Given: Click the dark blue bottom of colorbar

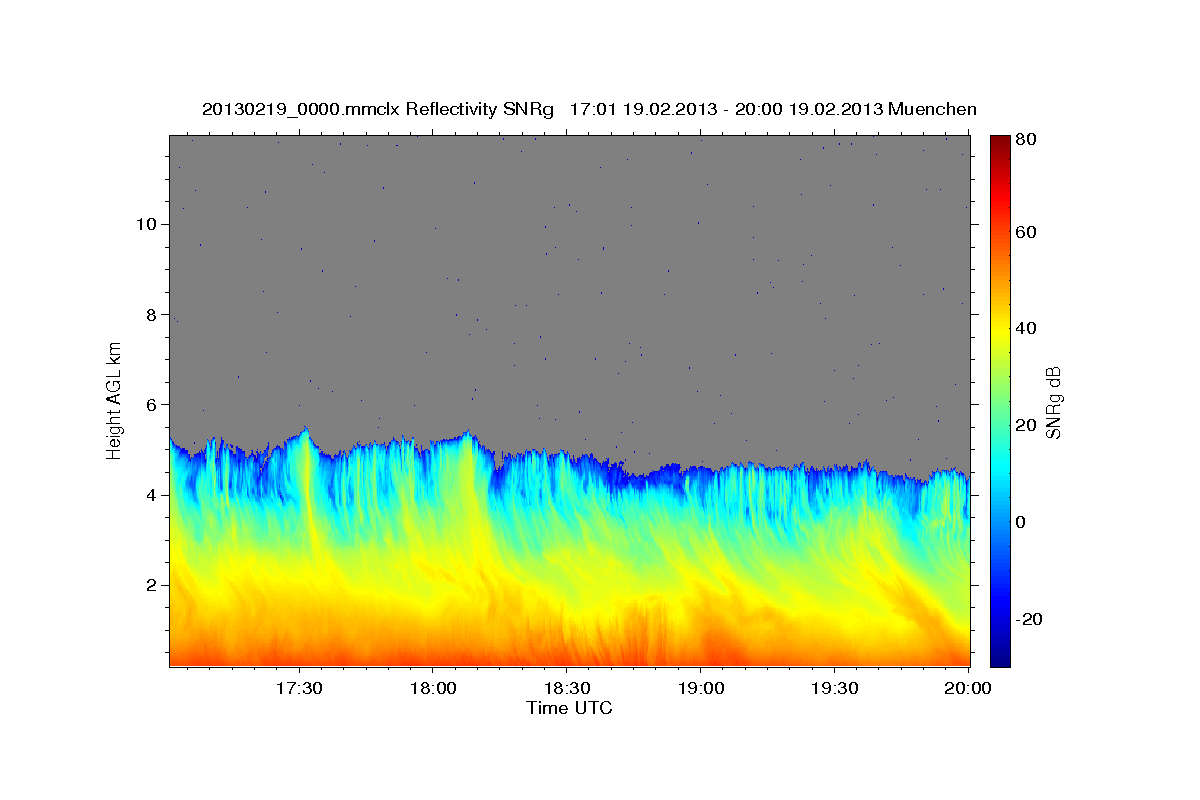Looking at the screenshot, I should pos(1000,658).
